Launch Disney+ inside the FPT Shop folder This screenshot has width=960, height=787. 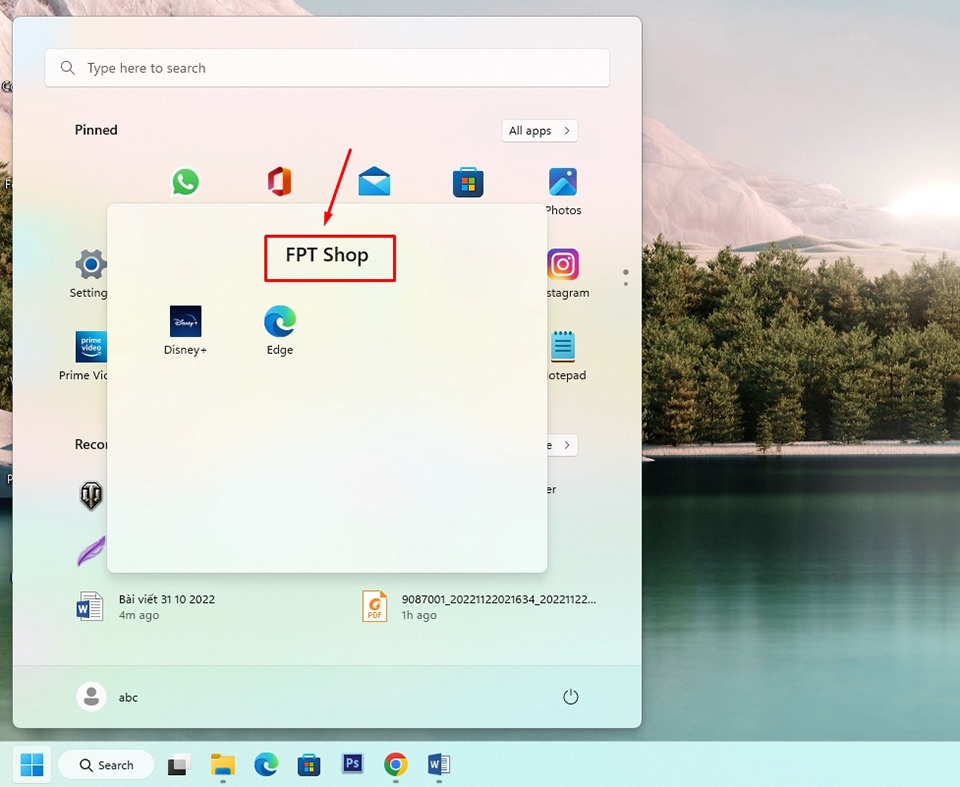[185, 323]
